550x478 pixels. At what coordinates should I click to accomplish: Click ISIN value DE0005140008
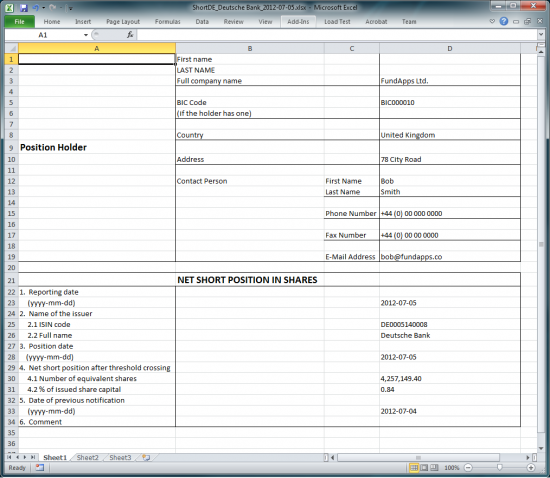tap(450, 324)
